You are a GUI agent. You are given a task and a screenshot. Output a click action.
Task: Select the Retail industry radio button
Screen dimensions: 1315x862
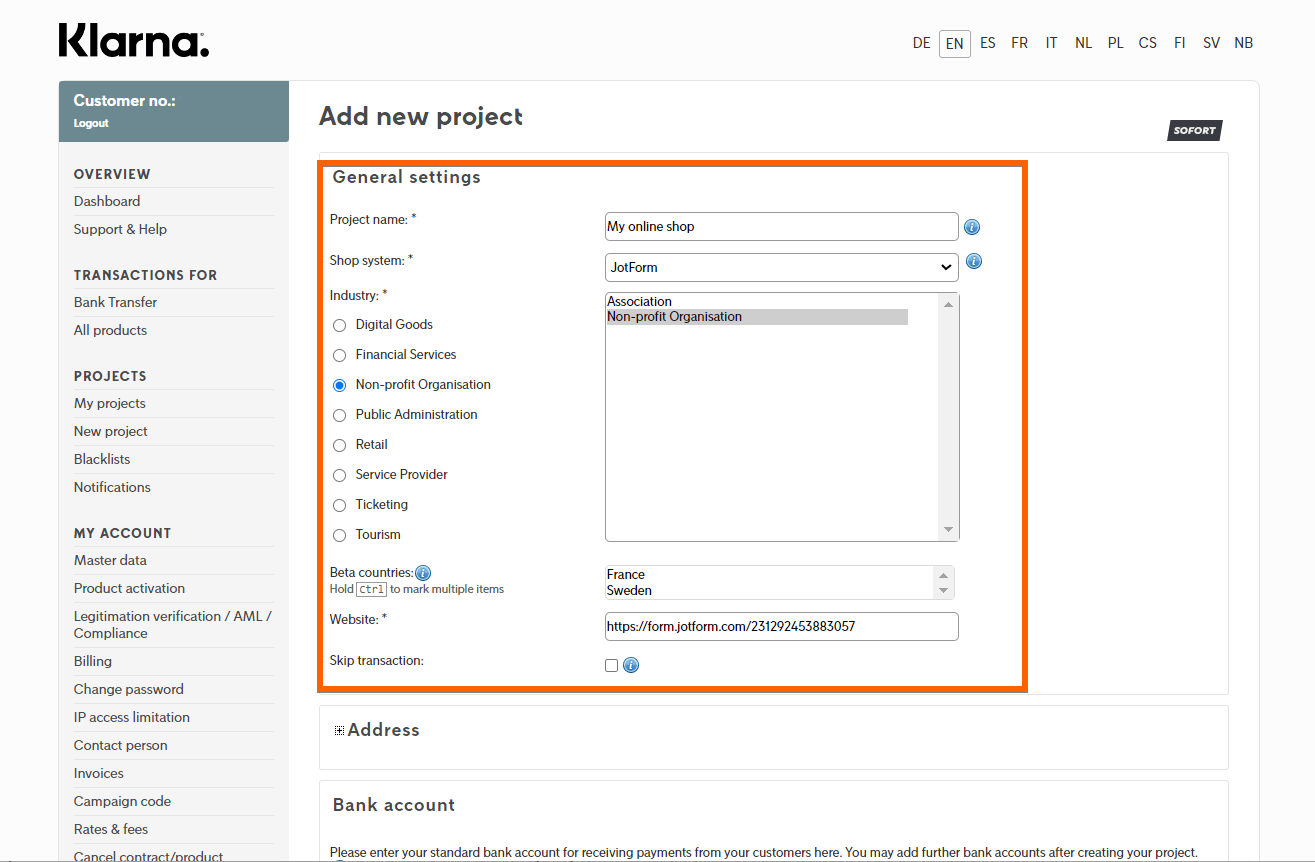339,445
